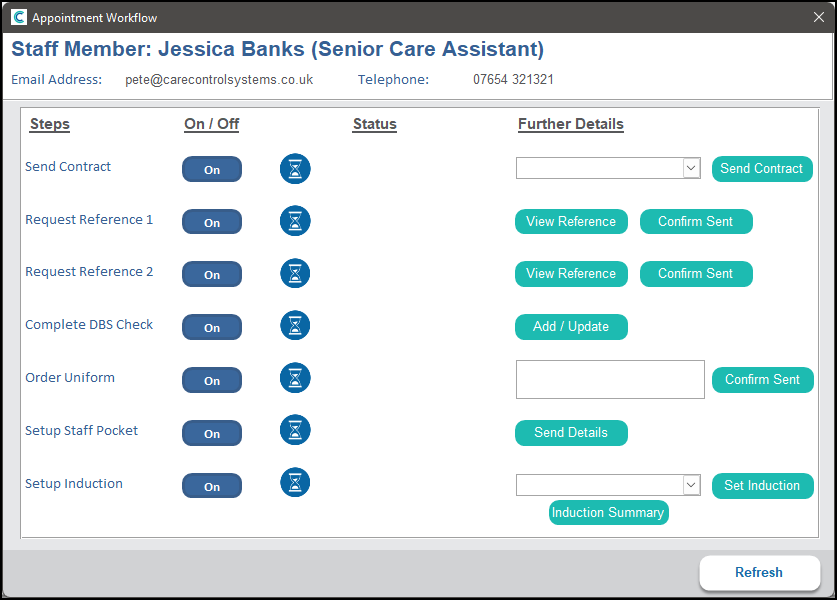Click the Setup Staff Pocket hourglass icon
837x600 pixels.
[x=295, y=431]
